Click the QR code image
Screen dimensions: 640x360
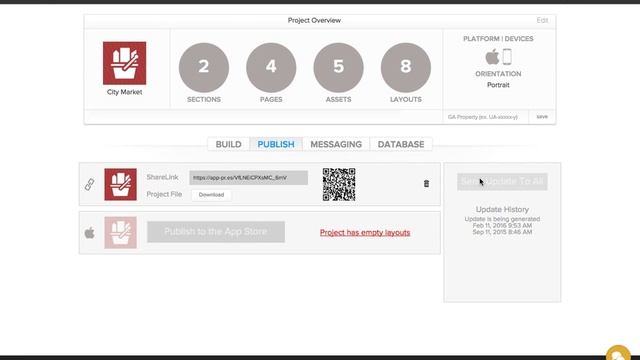click(x=339, y=184)
